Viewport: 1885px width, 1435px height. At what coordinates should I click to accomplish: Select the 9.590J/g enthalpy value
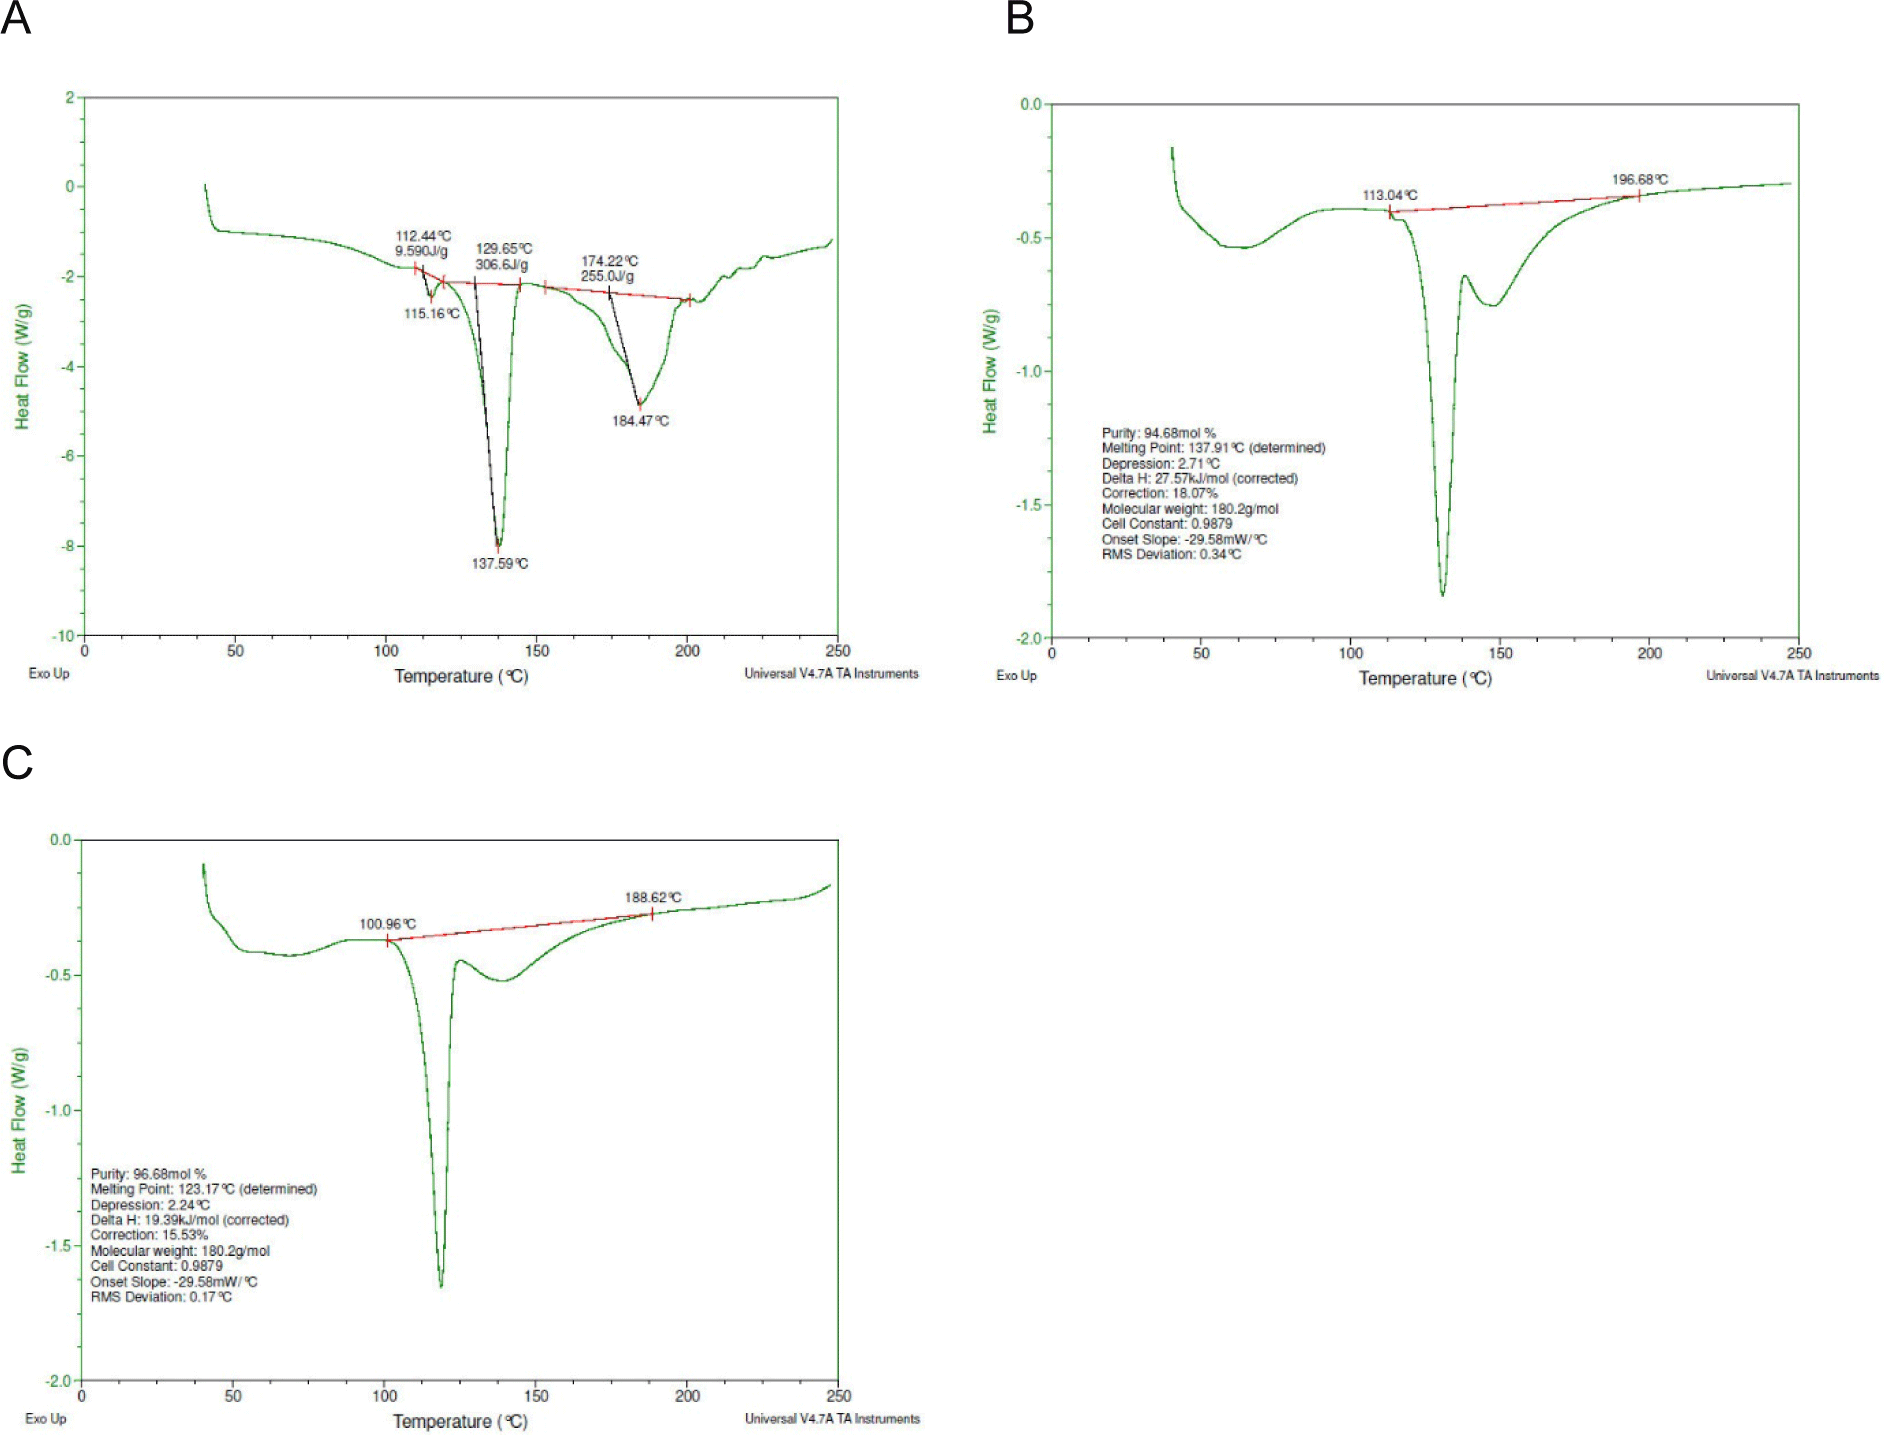point(421,251)
